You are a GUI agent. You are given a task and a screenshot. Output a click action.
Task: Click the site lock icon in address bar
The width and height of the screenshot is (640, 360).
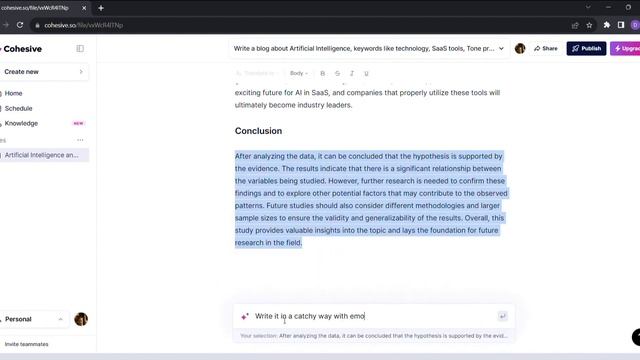pos(37,25)
